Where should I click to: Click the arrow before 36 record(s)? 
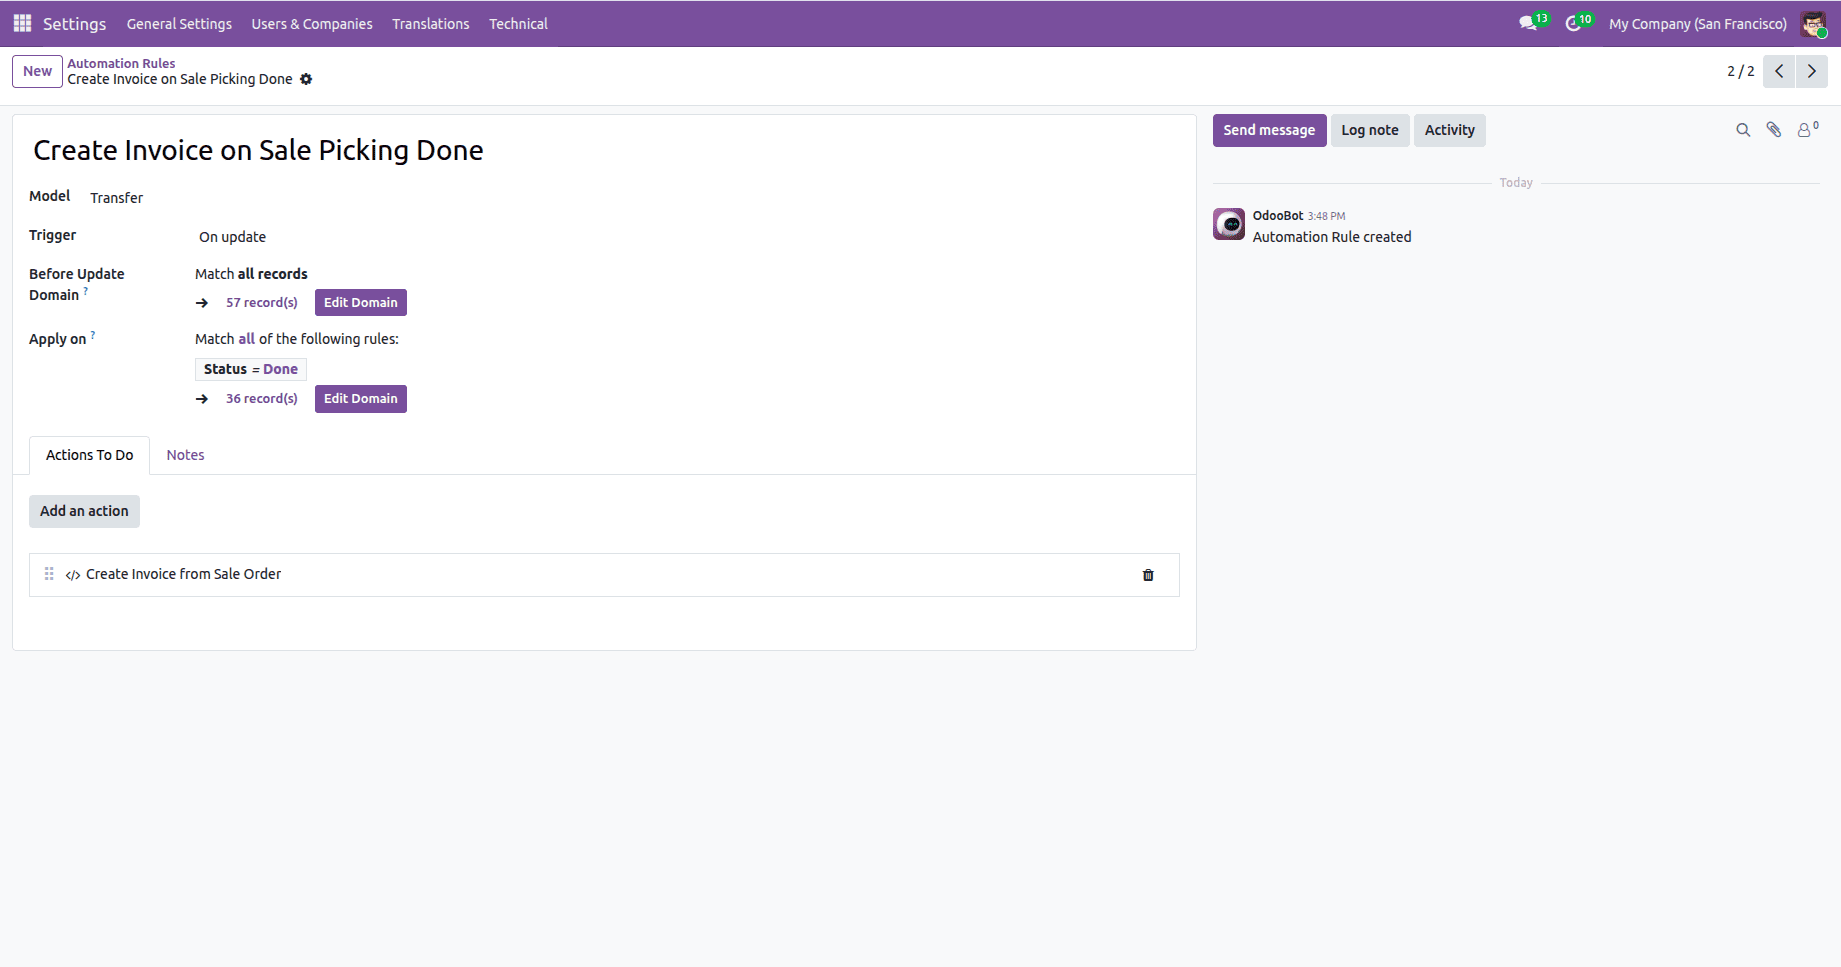coord(202,399)
